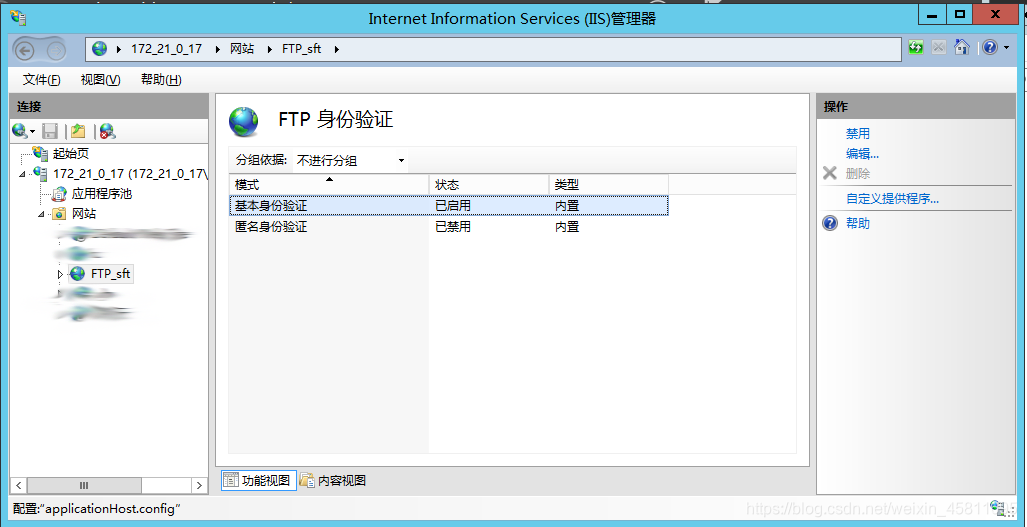Click the refresh page icon in toolbar
This screenshot has width=1027, height=527.
[916, 47]
